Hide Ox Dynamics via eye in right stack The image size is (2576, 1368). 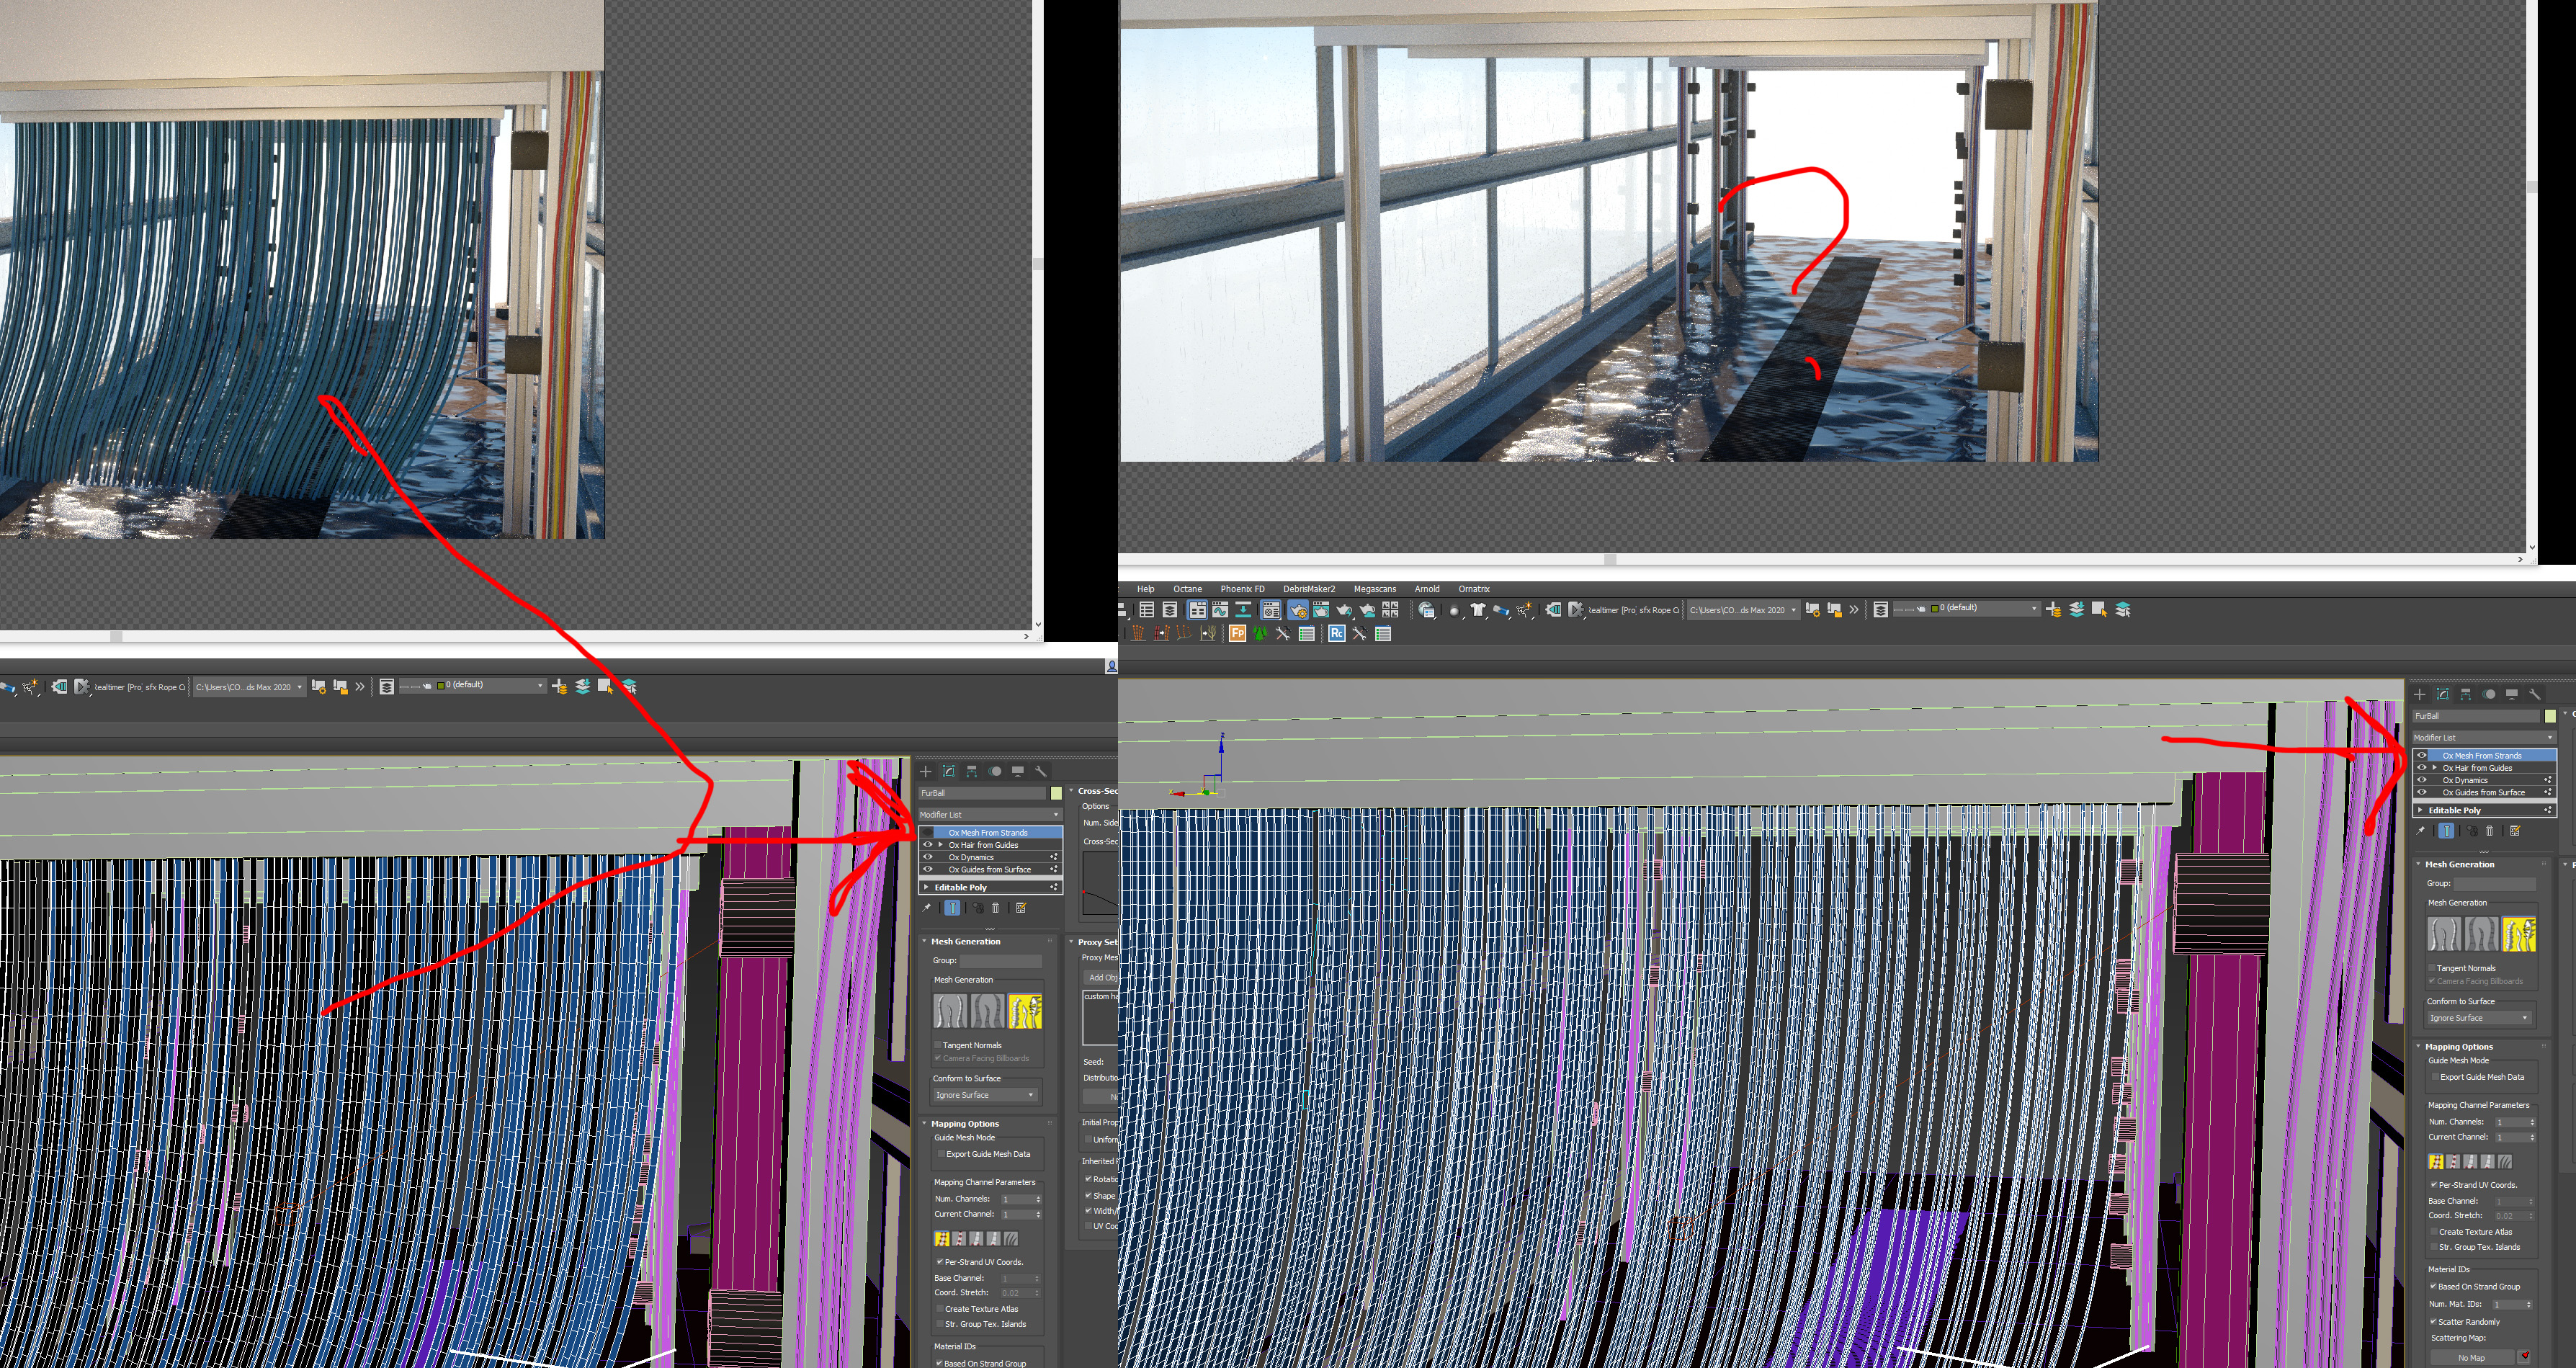2421,780
